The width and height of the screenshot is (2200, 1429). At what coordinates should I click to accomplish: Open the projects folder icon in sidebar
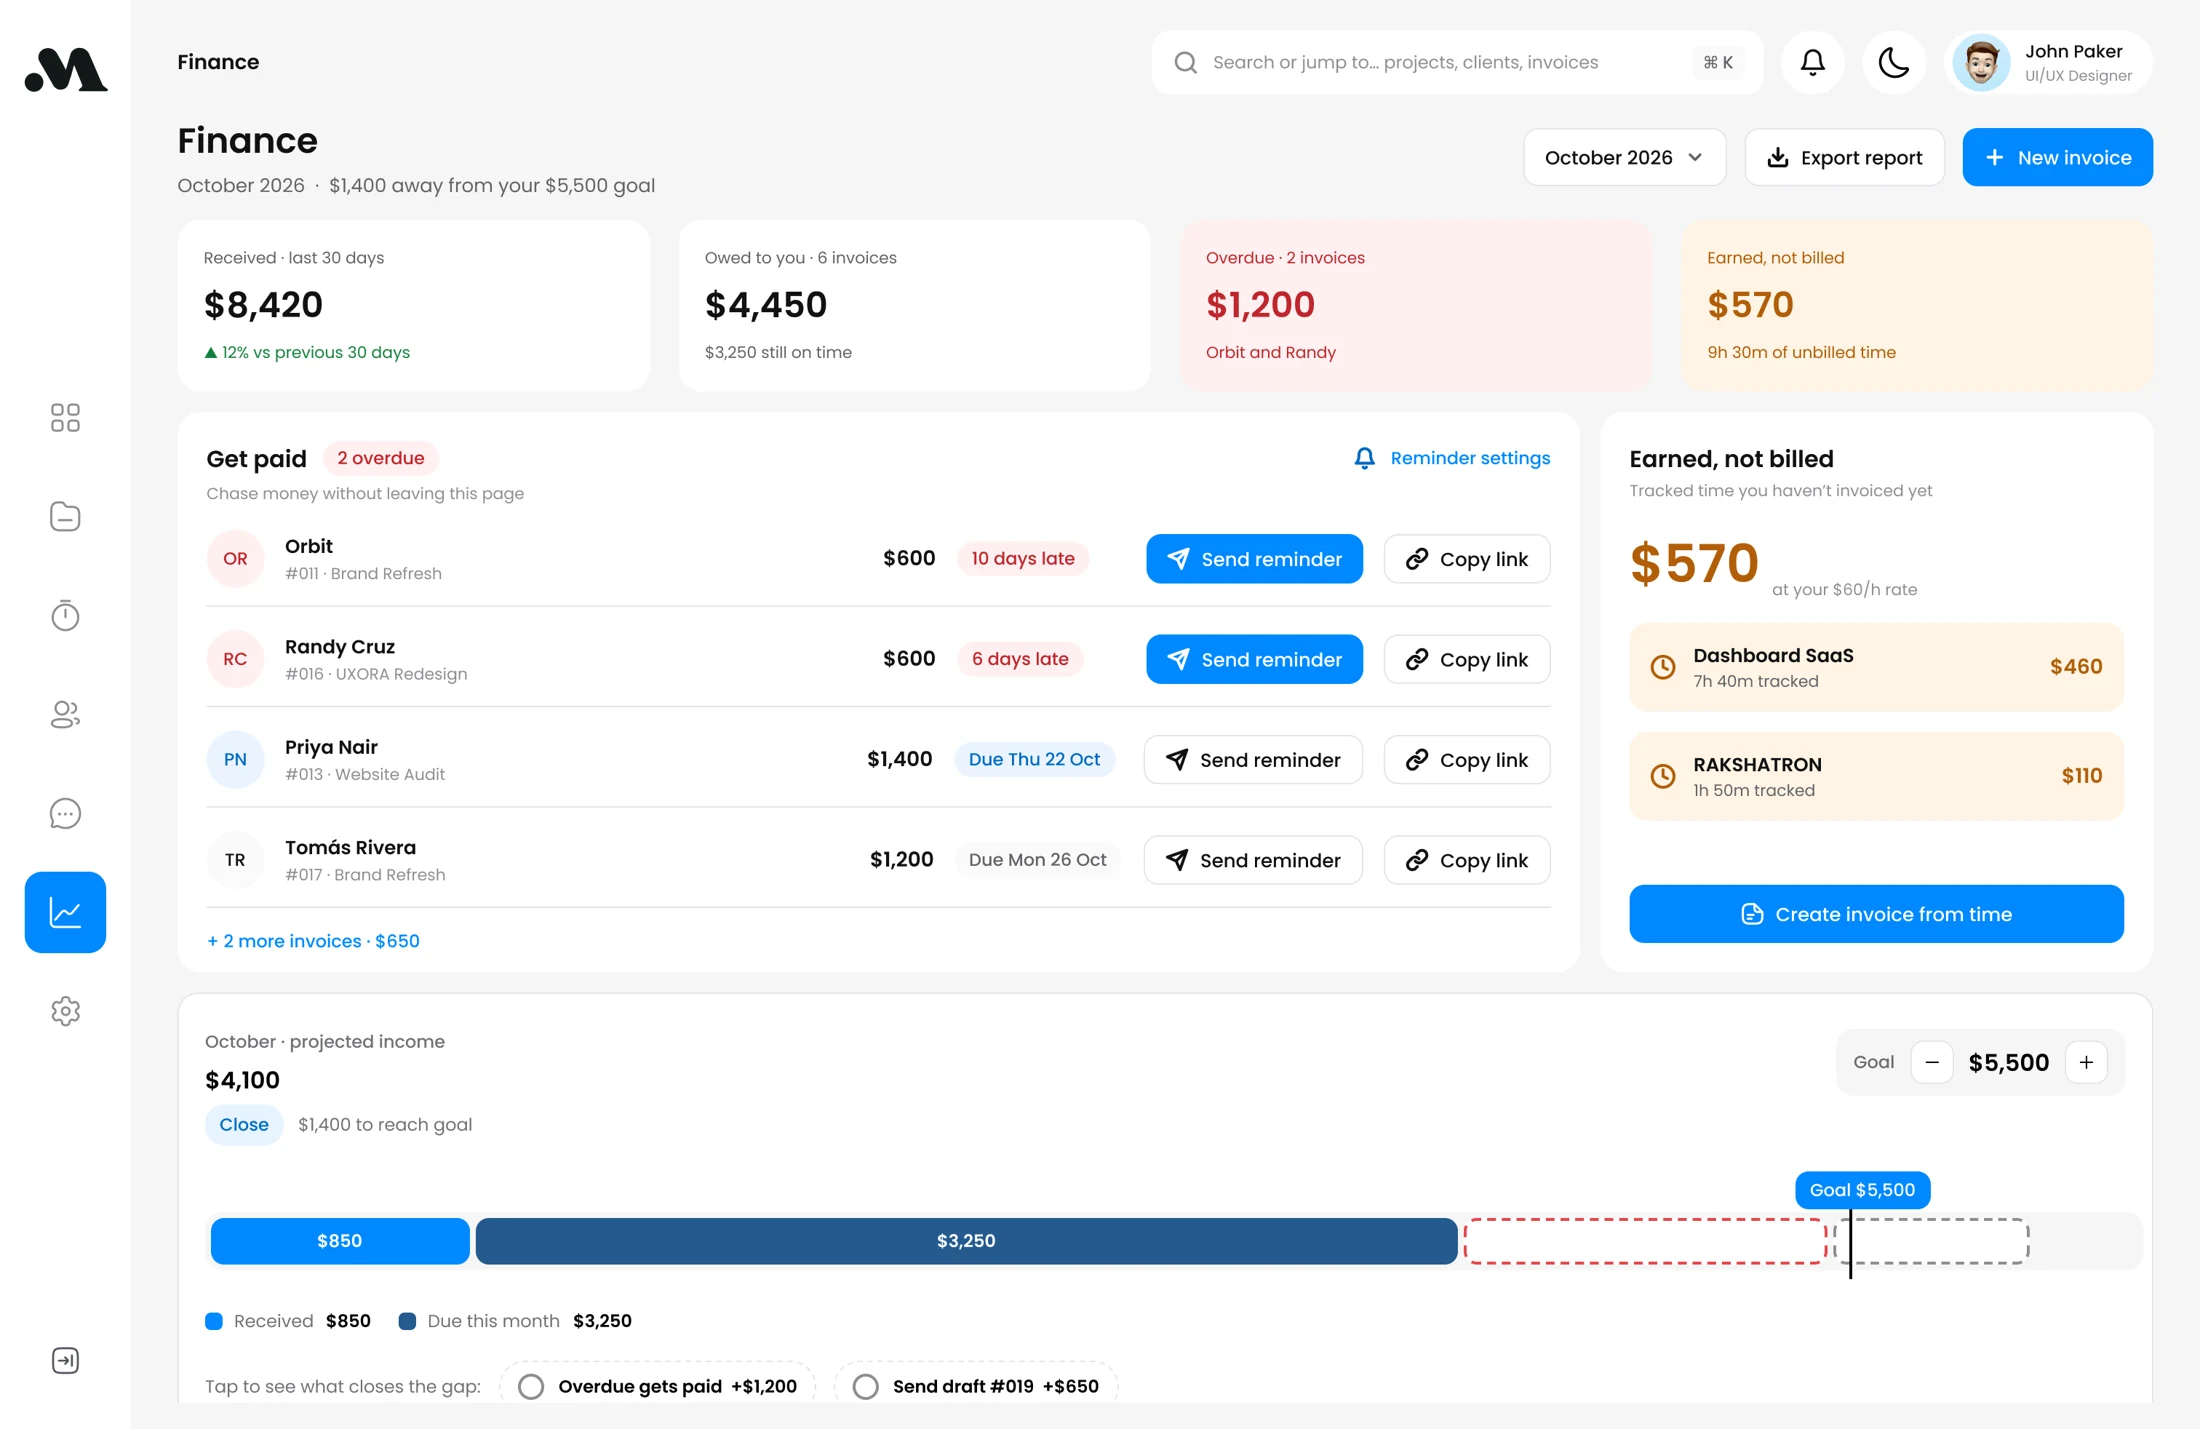tap(65, 516)
